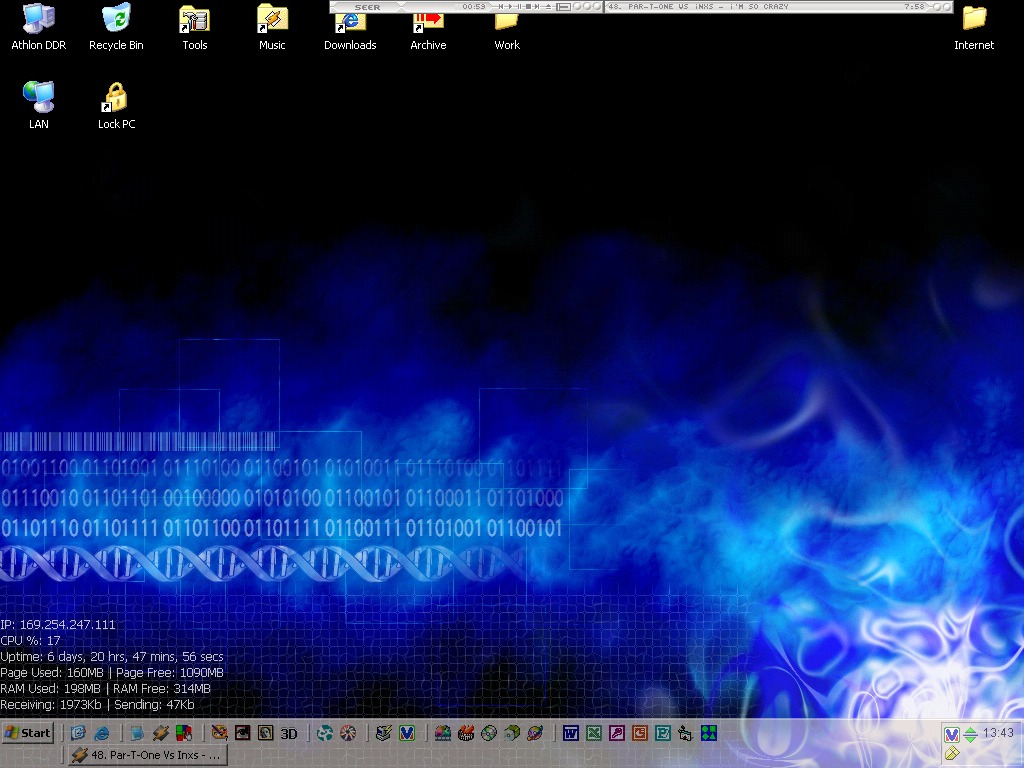Launch Internet Explorer from Quick Launch
This screenshot has width=1024, height=768.
pyautogui.click(x=102, y=733)
